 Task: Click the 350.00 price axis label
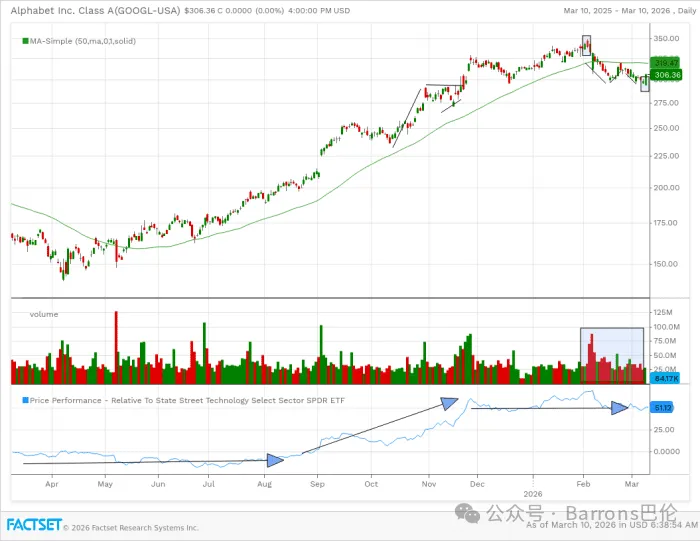pos(667,39)
